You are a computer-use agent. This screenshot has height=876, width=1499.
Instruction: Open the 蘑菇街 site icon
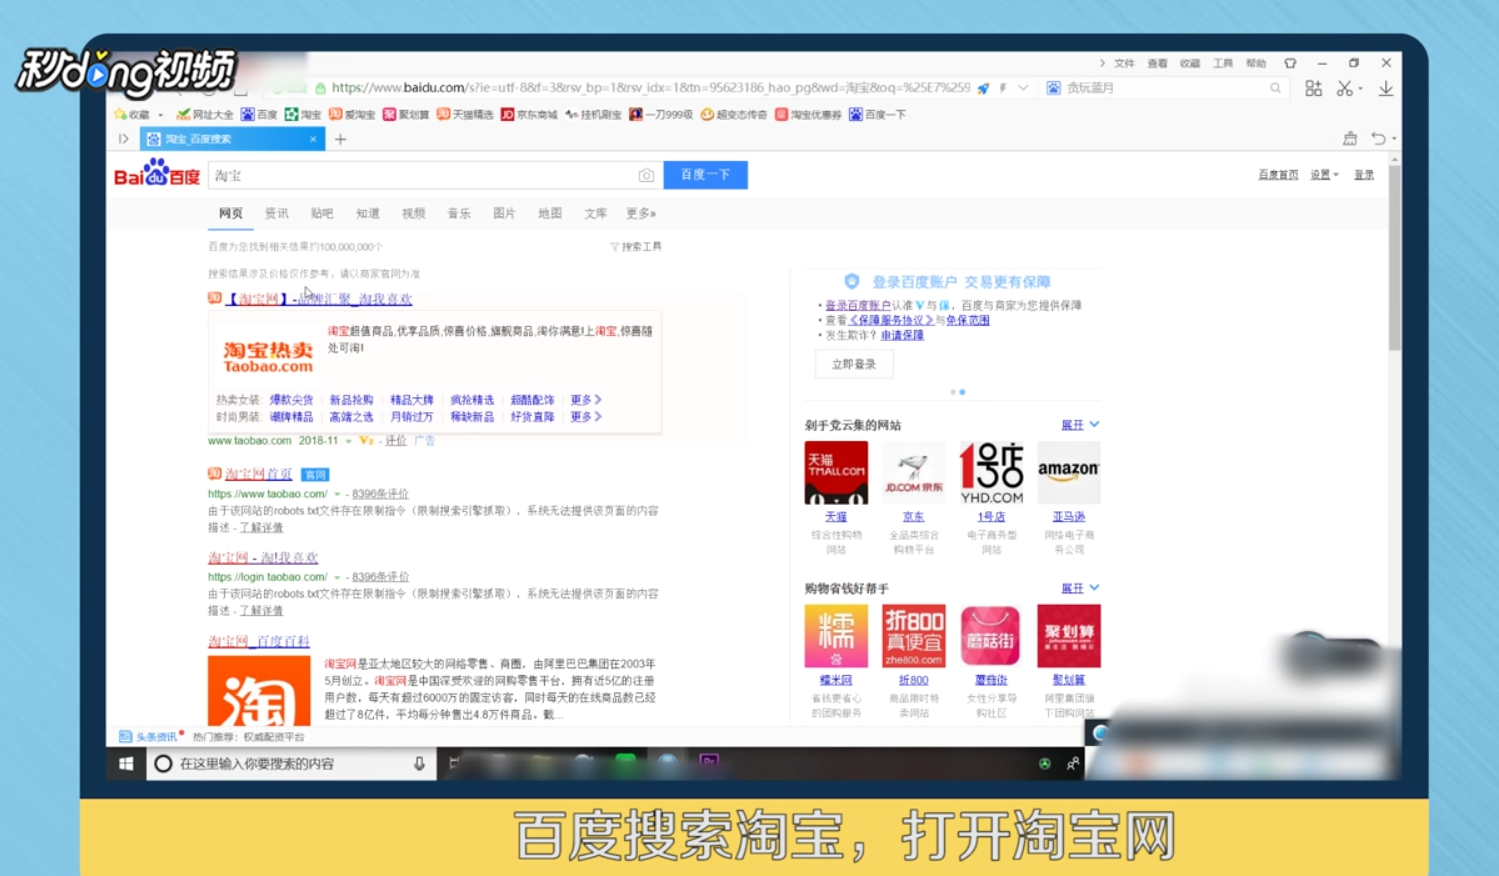coord(991,636)
